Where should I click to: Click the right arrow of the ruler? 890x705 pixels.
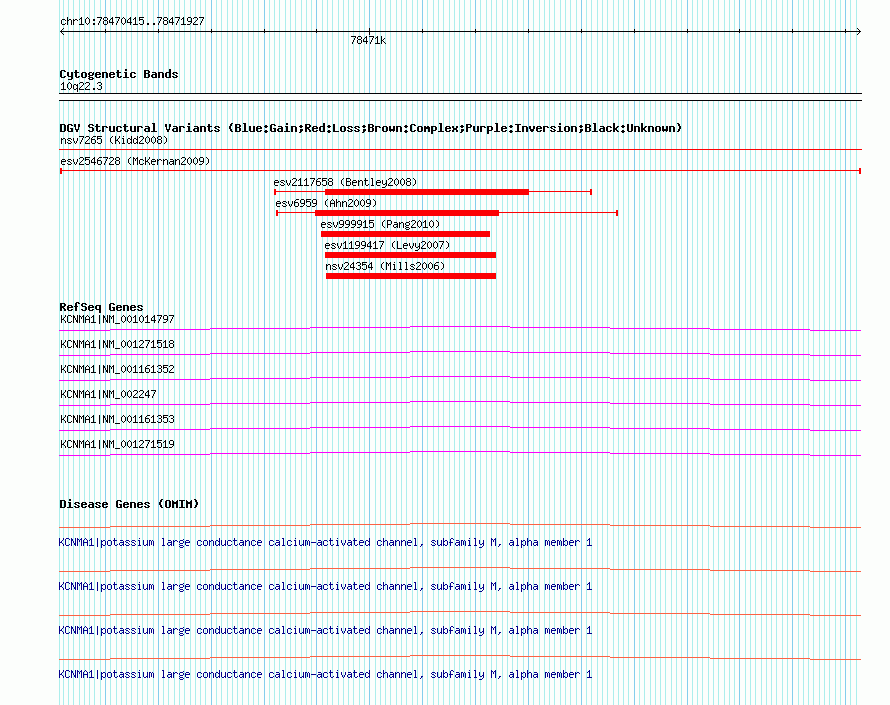pyautogui.click(x=858, y=32)
